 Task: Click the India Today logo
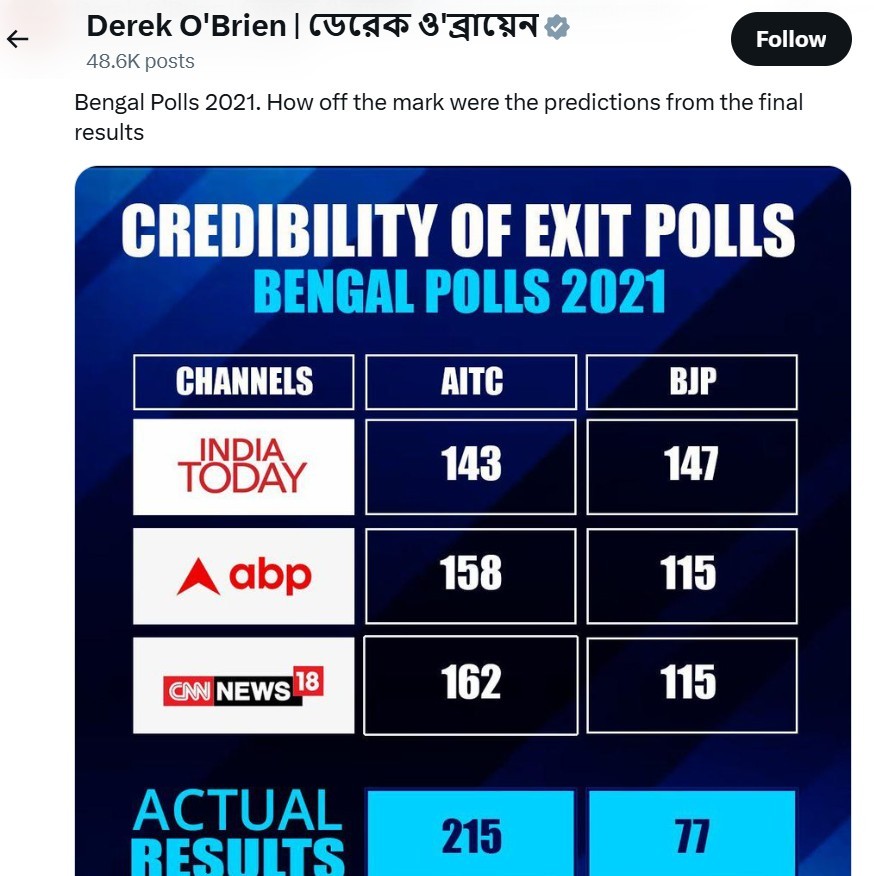pos(243,466)
